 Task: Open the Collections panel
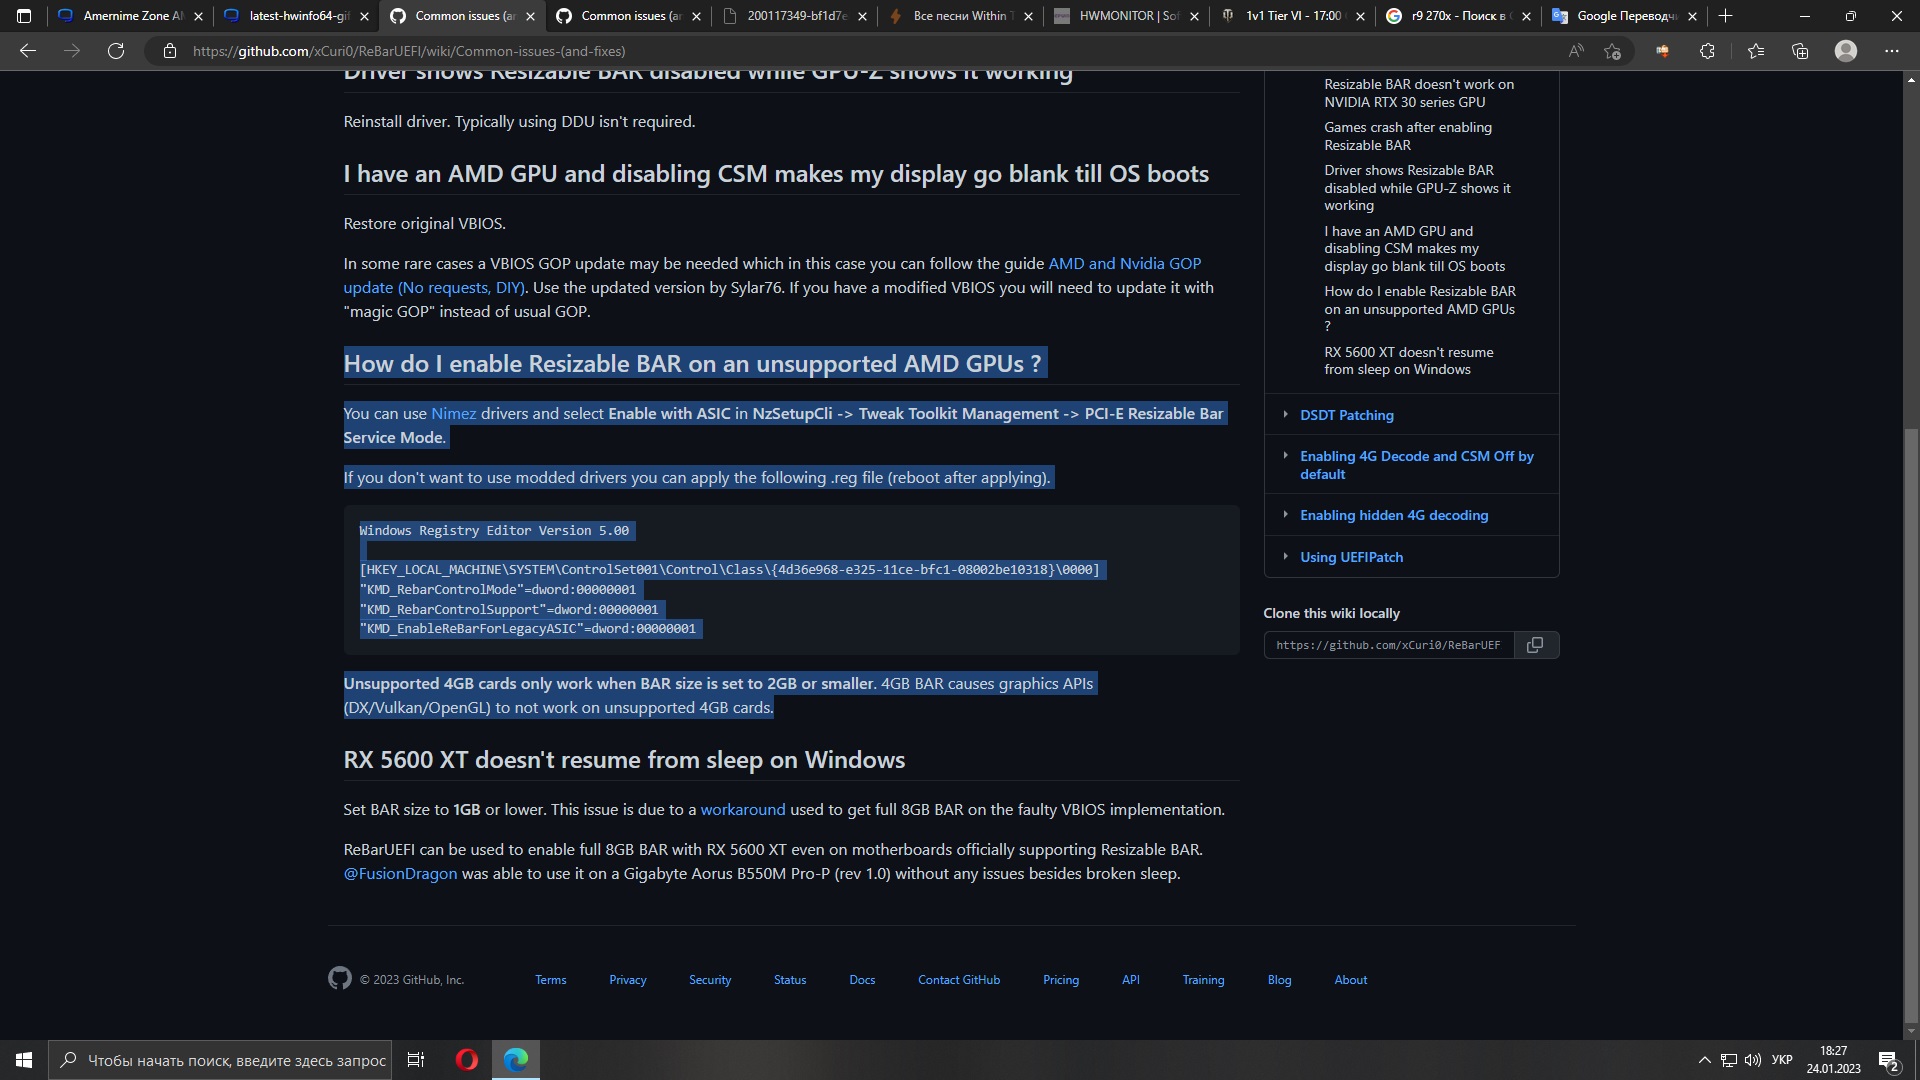tap(1801, 50)
